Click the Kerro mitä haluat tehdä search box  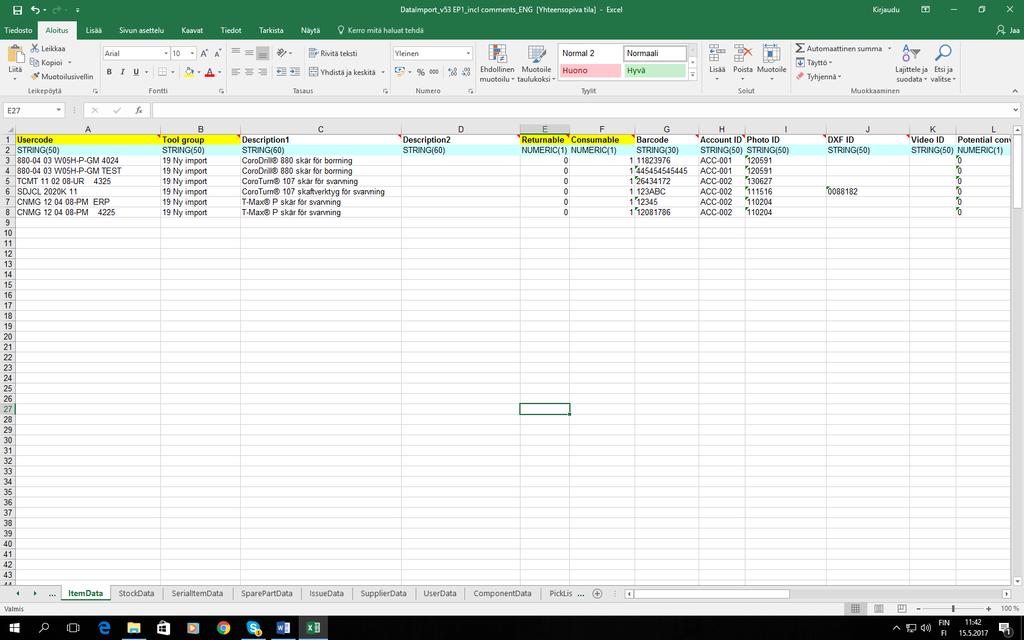tap(380, 30)
